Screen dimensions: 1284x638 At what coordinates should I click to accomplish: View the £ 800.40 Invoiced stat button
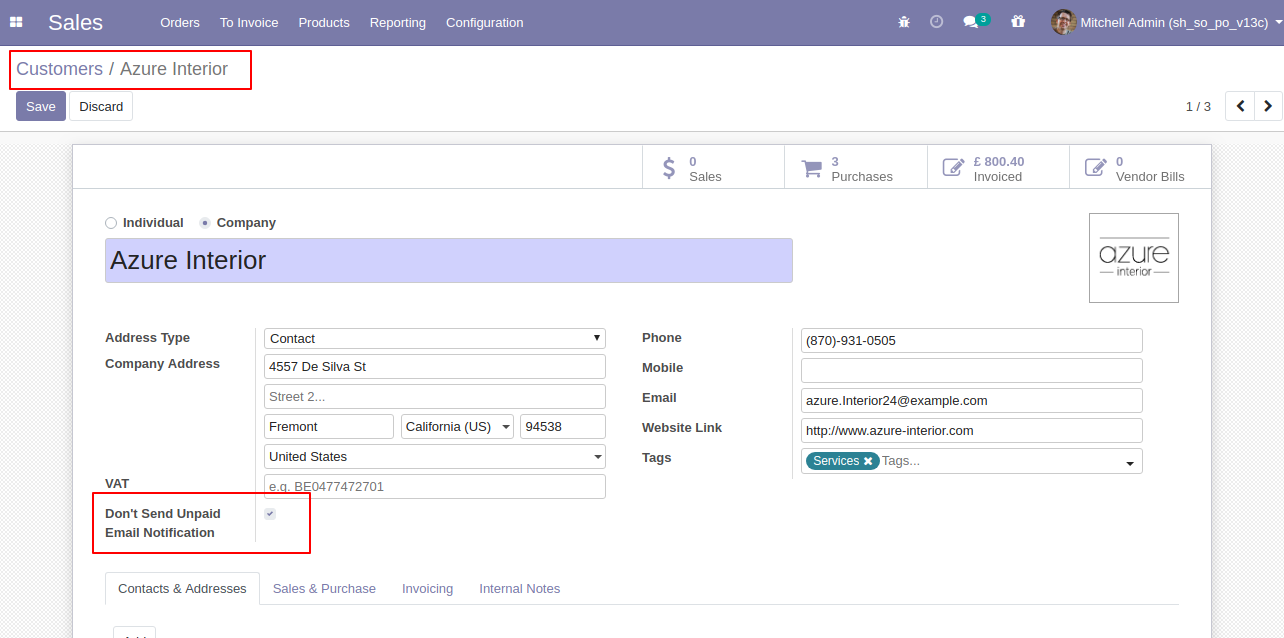coord(998,168)
